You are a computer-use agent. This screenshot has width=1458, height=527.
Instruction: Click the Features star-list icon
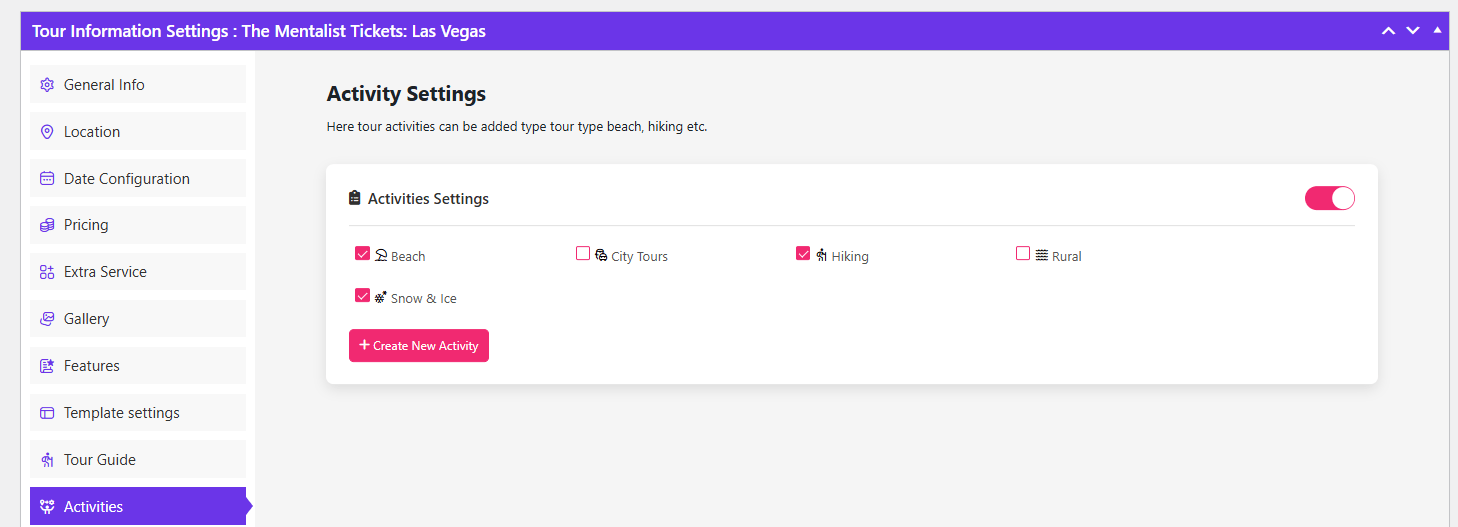[x=46, y=366]
